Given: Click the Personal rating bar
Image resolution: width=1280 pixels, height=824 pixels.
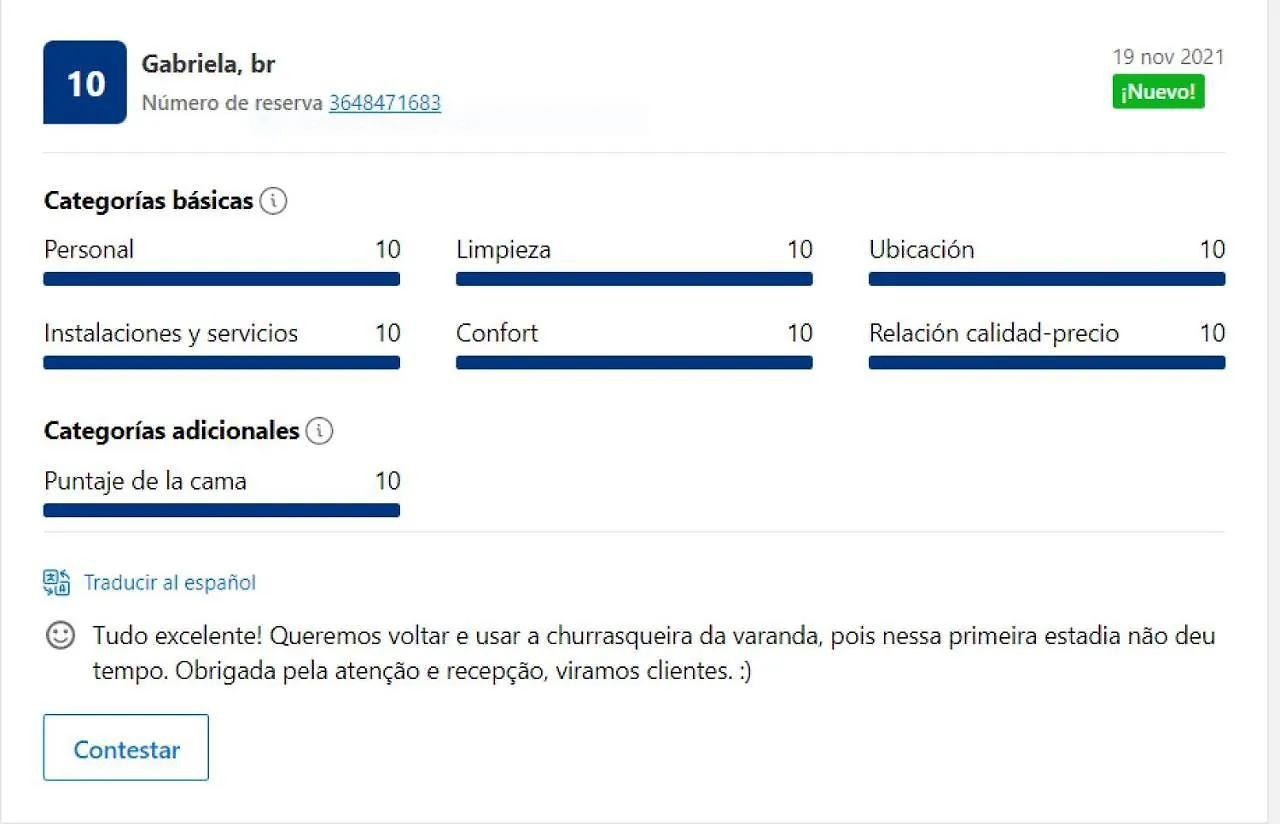Looking at the screenshot, I should point(222,279).
